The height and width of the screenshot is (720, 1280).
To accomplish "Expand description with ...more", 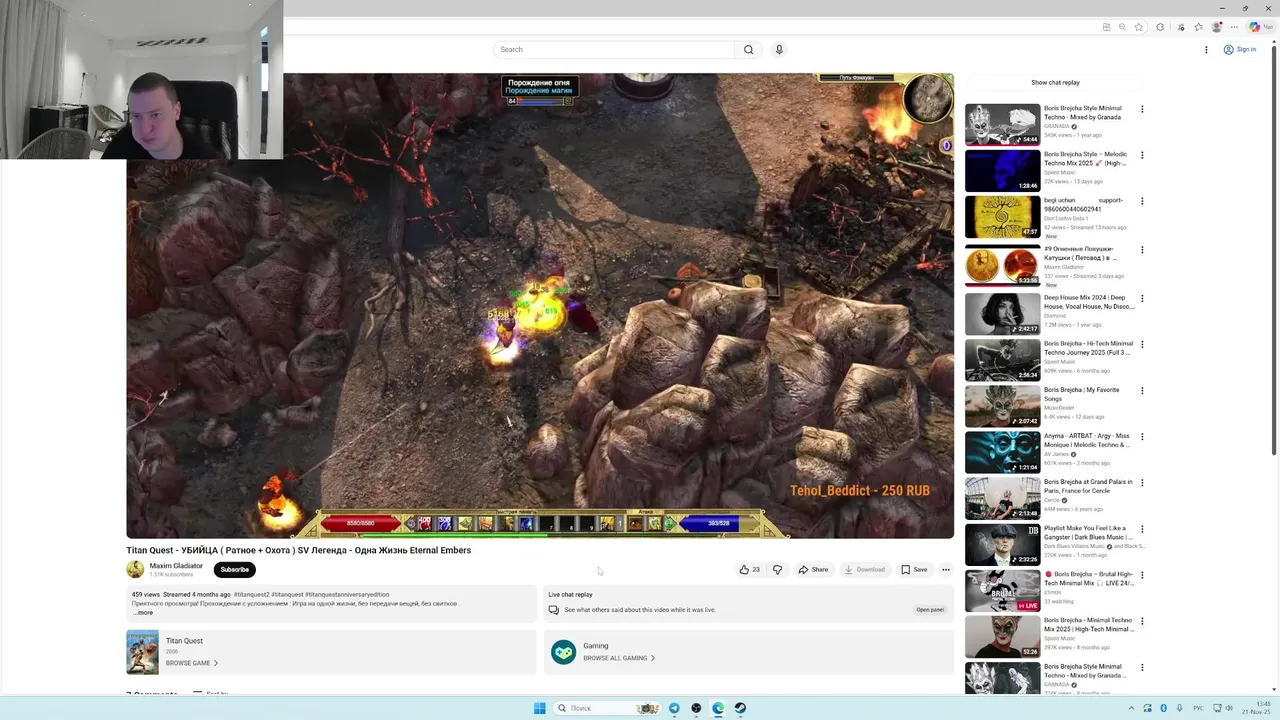I will pos(143,612).
